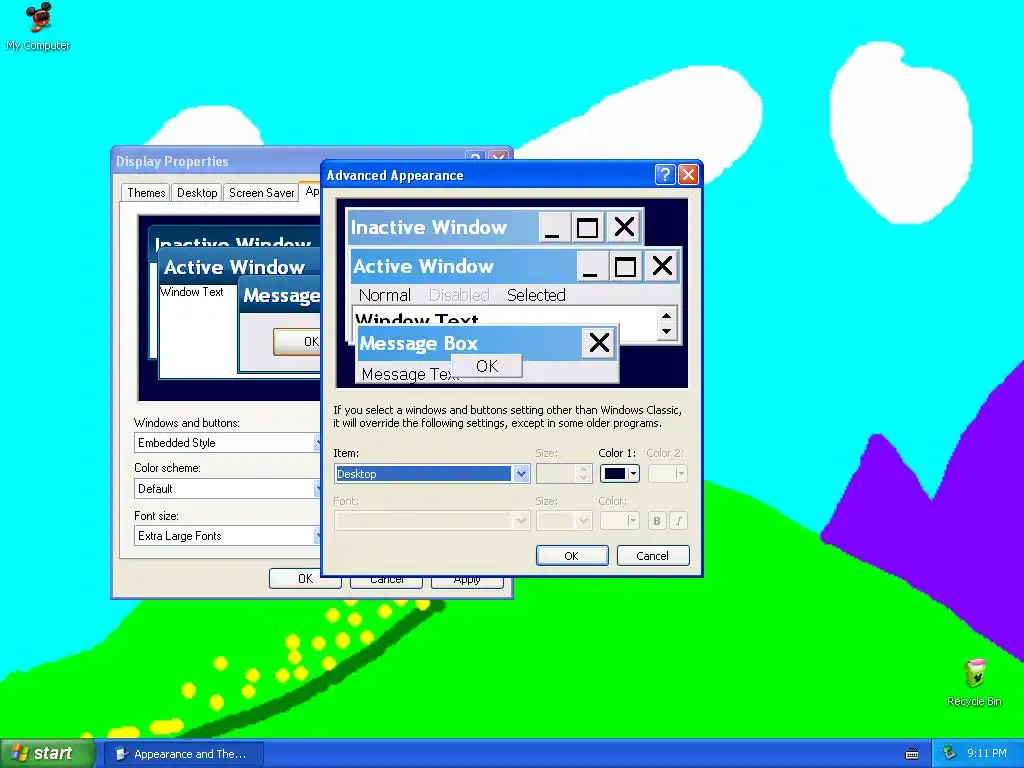
Task: Click the Active Window preview minimize icon
Action: pos(591,266)
